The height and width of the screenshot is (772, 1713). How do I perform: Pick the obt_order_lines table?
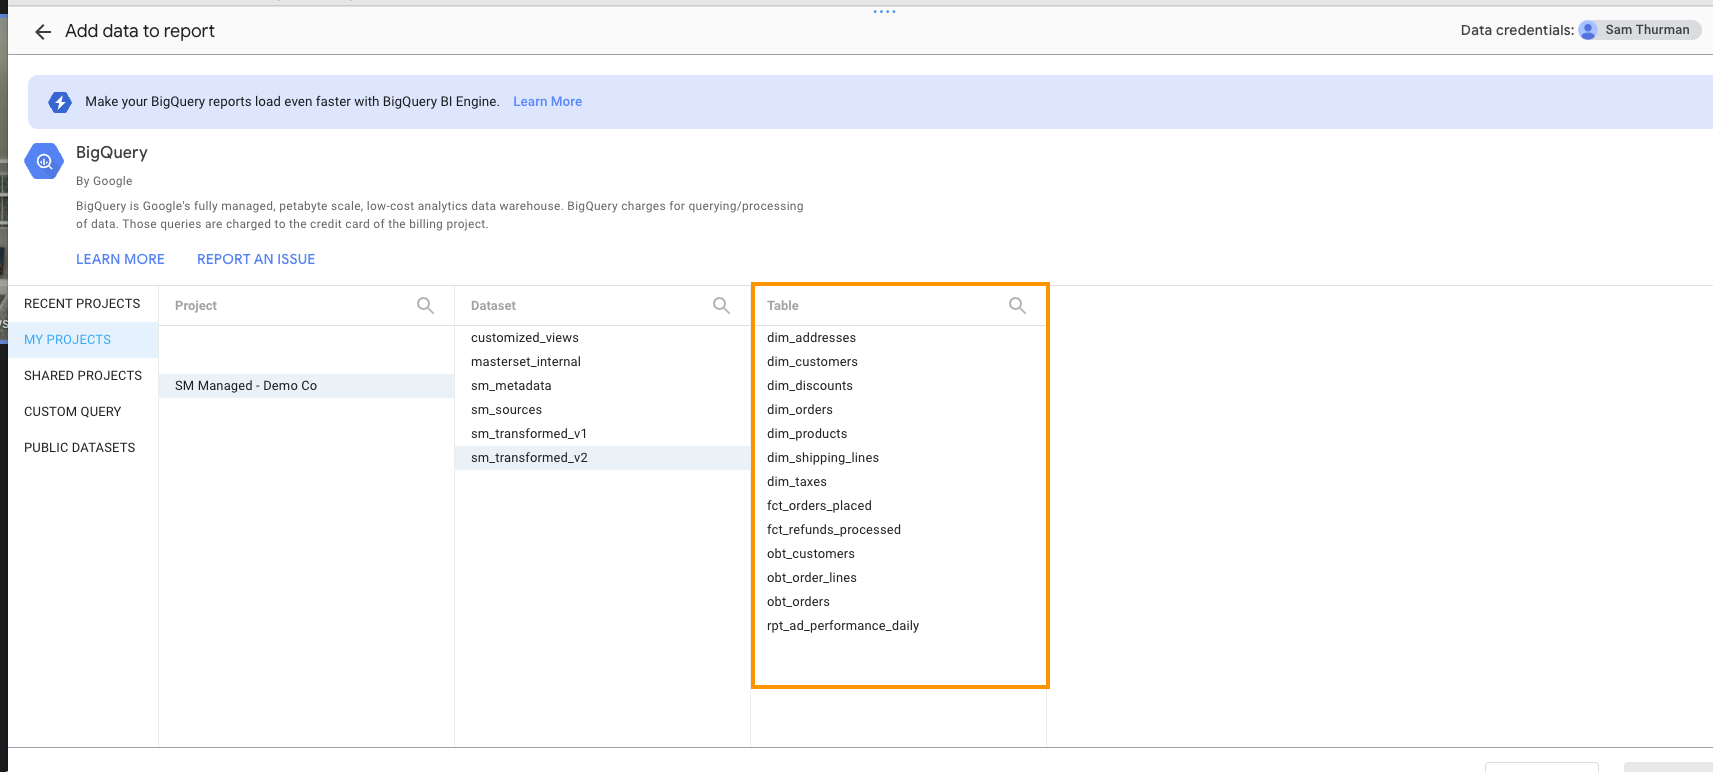[x=898, y=578]
